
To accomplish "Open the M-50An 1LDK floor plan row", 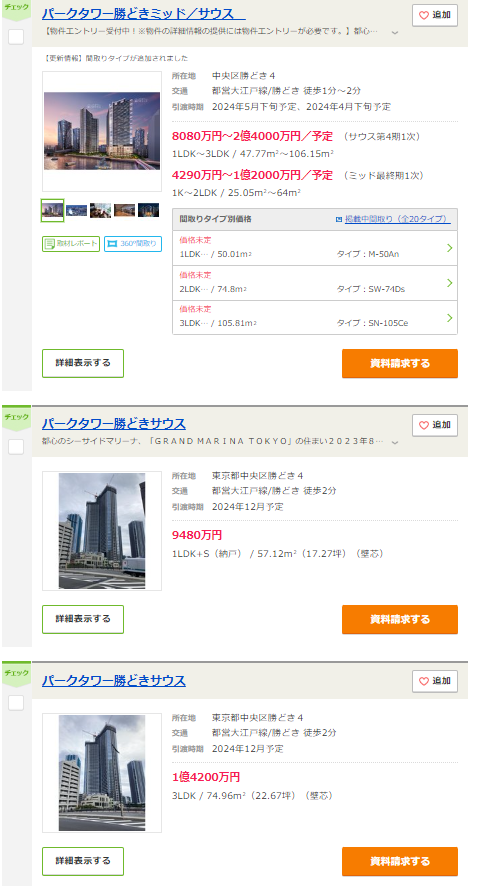I will [315, 248].
